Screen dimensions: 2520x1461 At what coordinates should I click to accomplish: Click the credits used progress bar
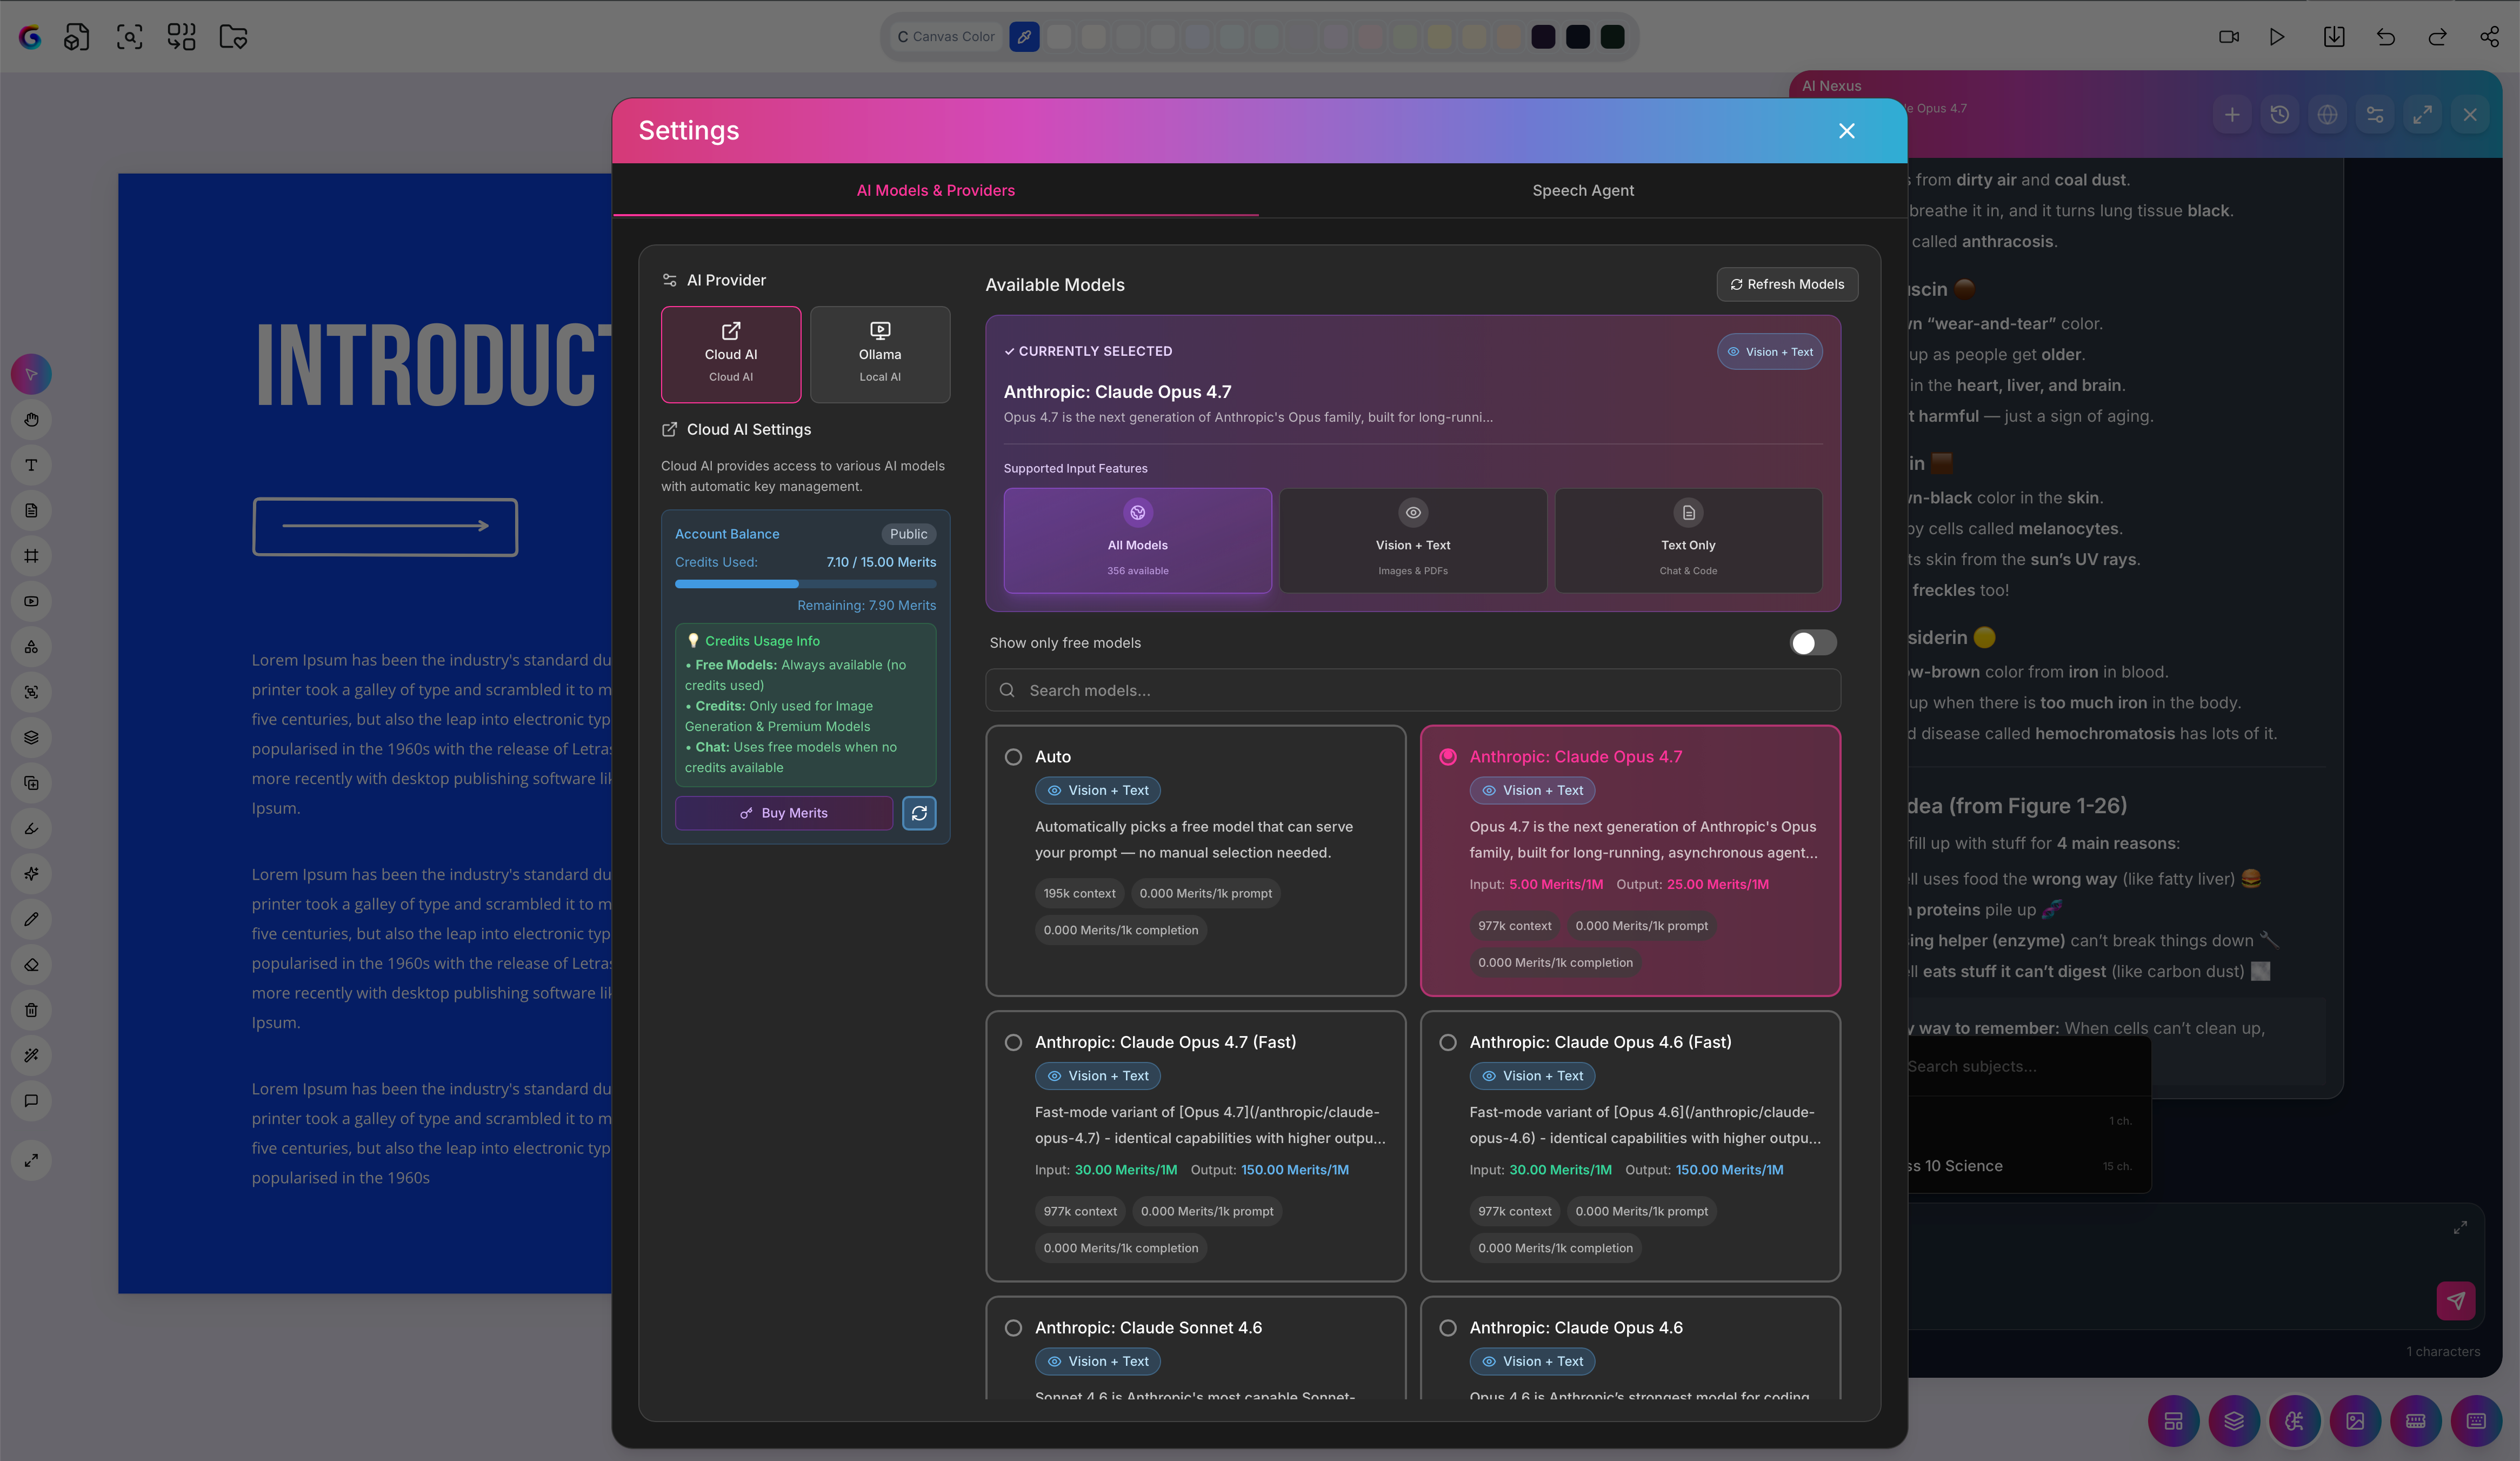[x=805, y=584]
